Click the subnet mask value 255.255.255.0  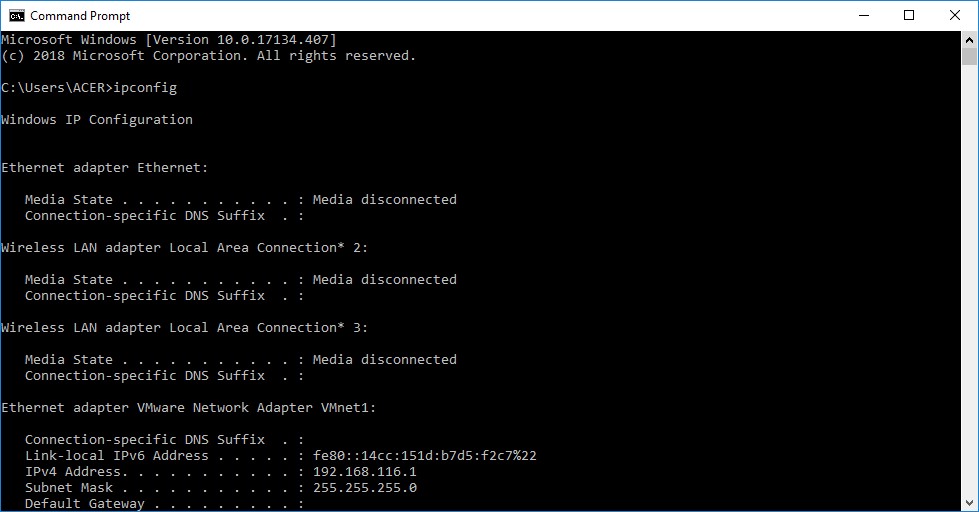point(365,488)
